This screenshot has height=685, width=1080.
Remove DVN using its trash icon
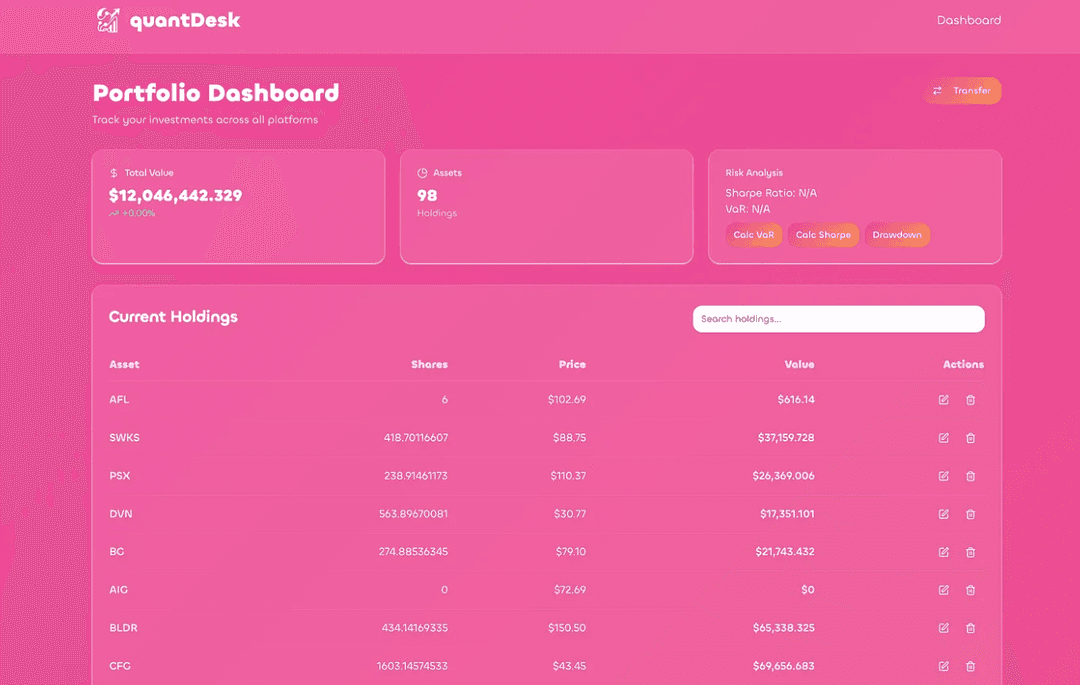click(x=970, y=514)
